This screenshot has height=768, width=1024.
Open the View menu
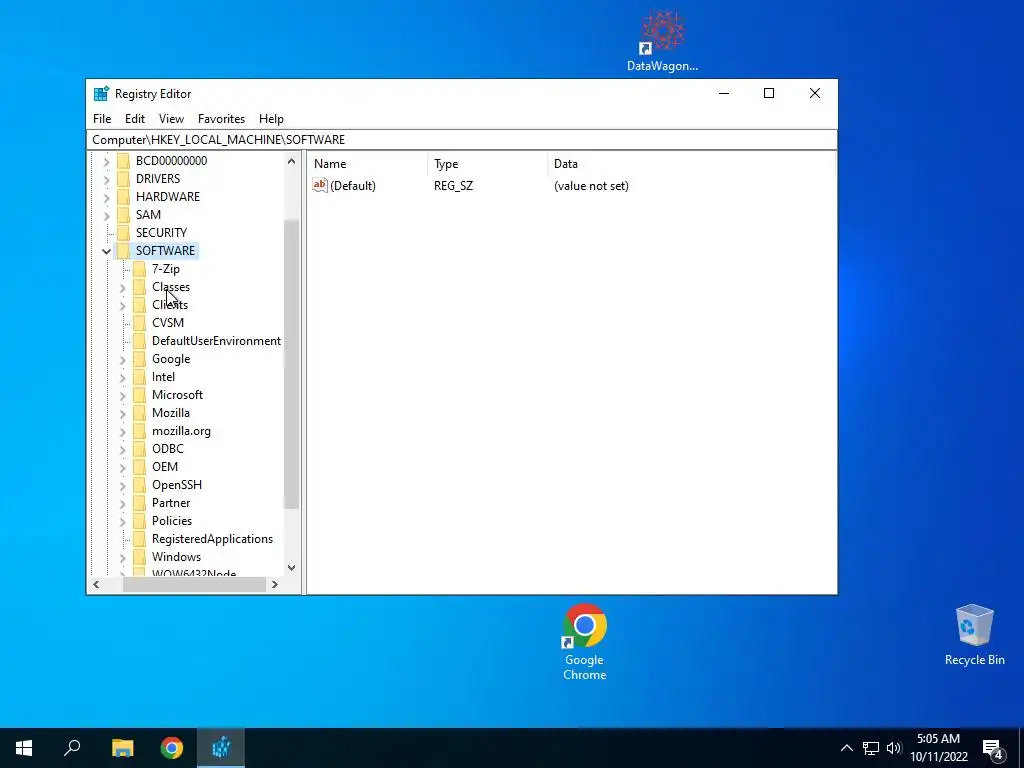click(x=171, y=119)
